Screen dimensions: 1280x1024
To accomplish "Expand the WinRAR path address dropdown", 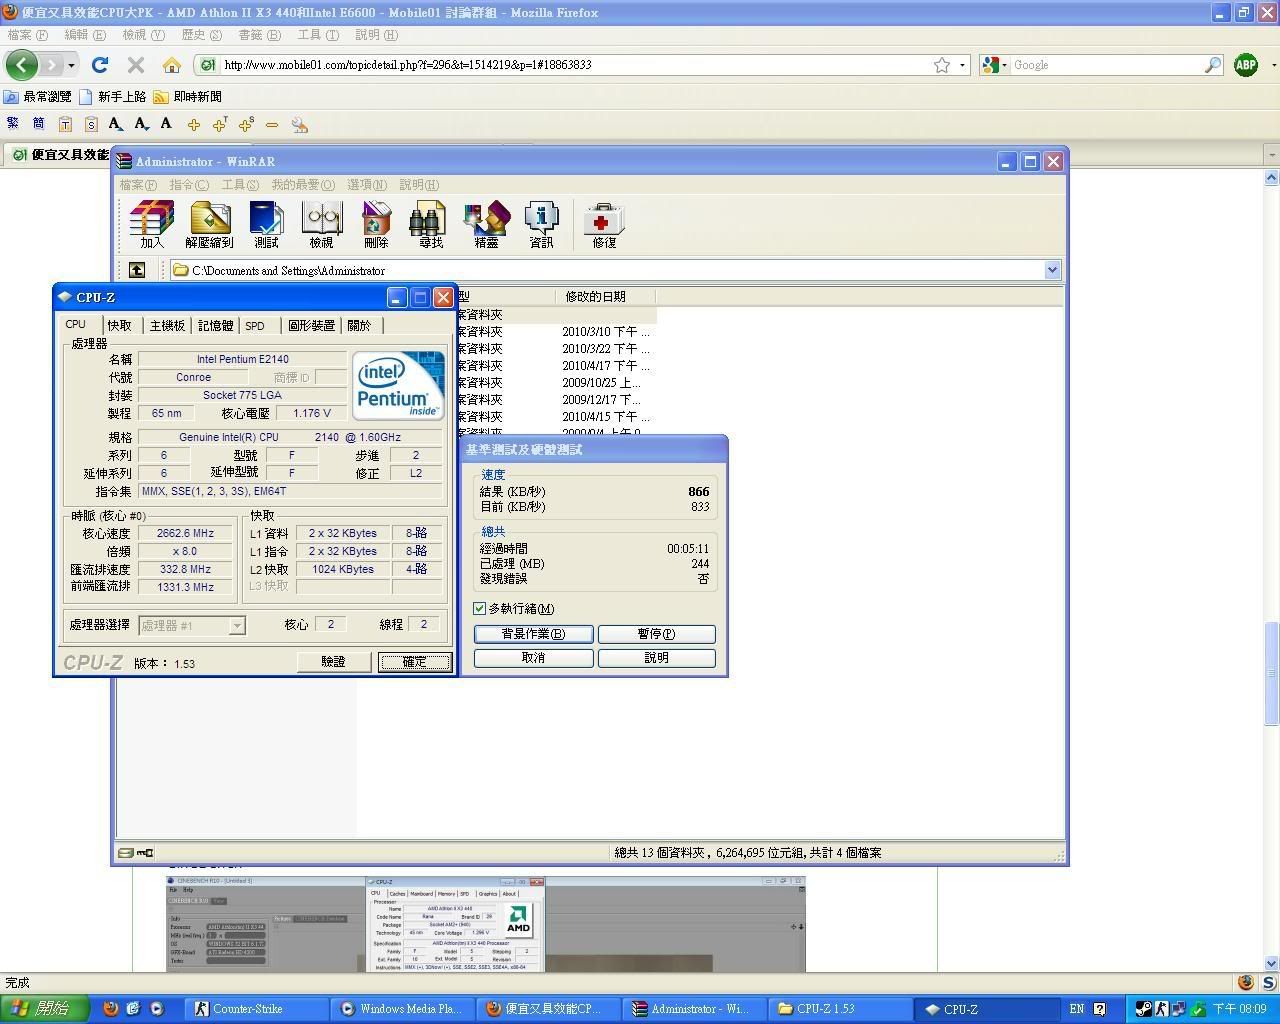I will coord(1052,270).
